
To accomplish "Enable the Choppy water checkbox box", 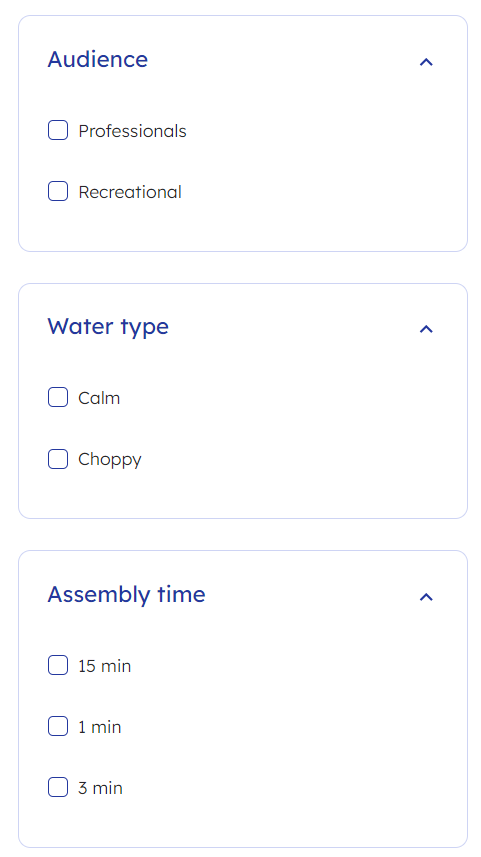I will [58, 459].
